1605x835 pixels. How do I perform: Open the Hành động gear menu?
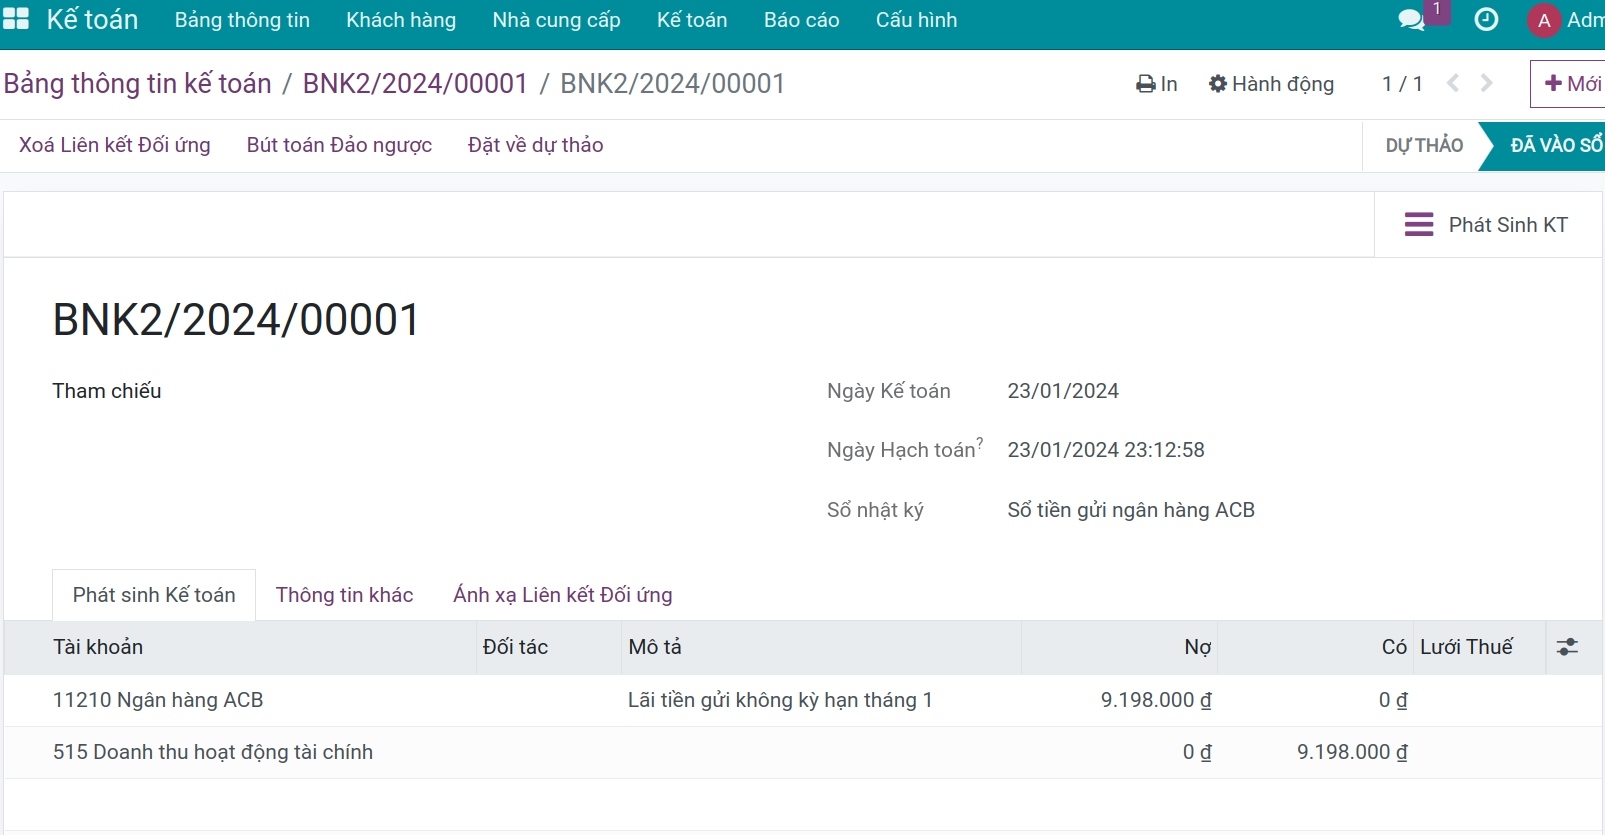point(1271,84)
